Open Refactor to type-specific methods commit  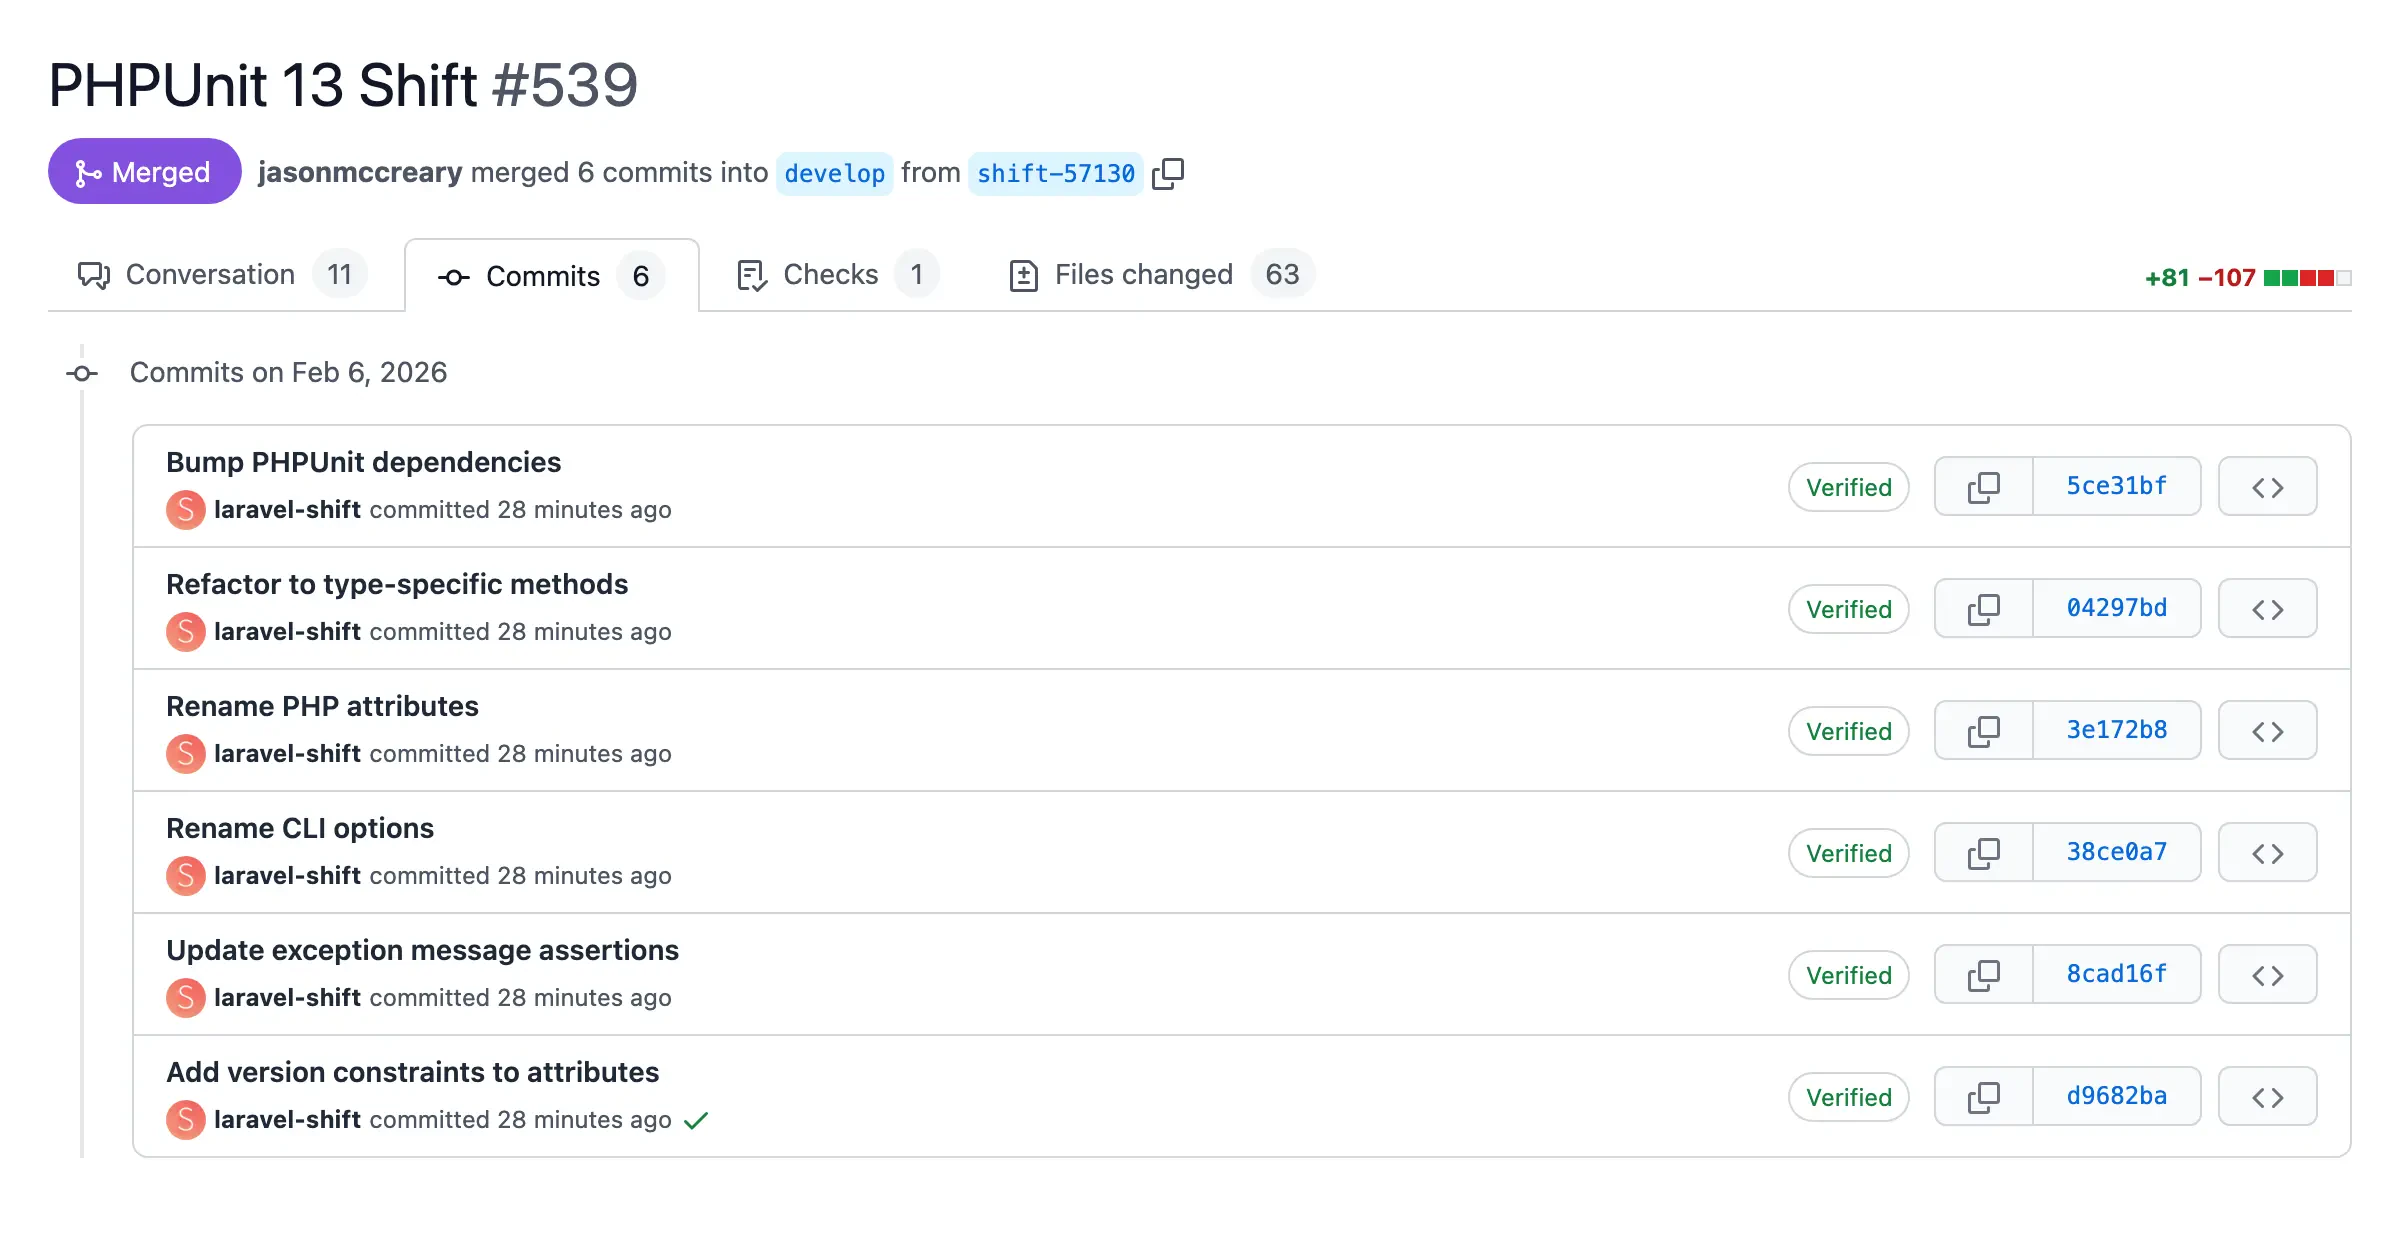(397, 584)
